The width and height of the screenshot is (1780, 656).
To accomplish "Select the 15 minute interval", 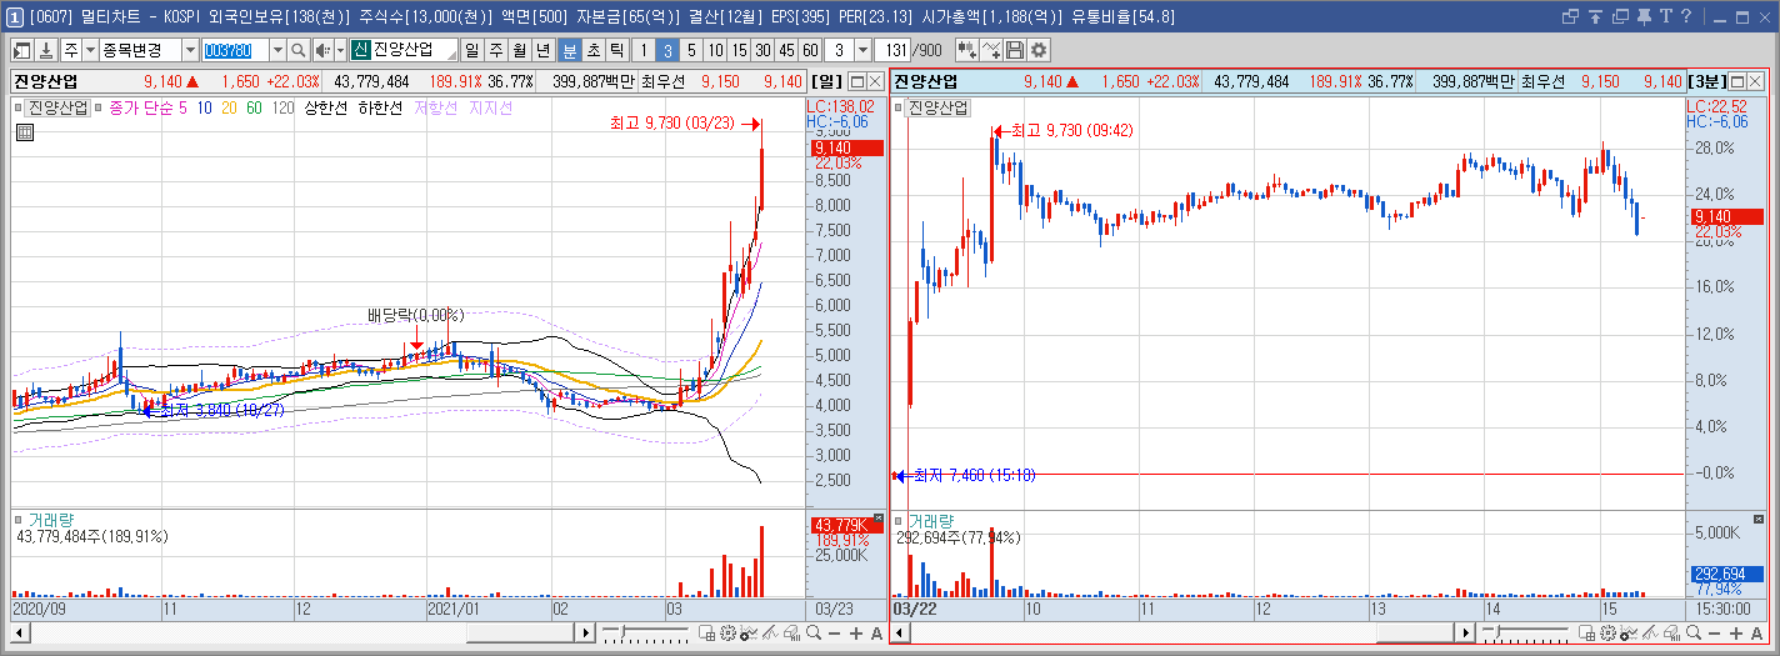I will click(x=739, y=50).
